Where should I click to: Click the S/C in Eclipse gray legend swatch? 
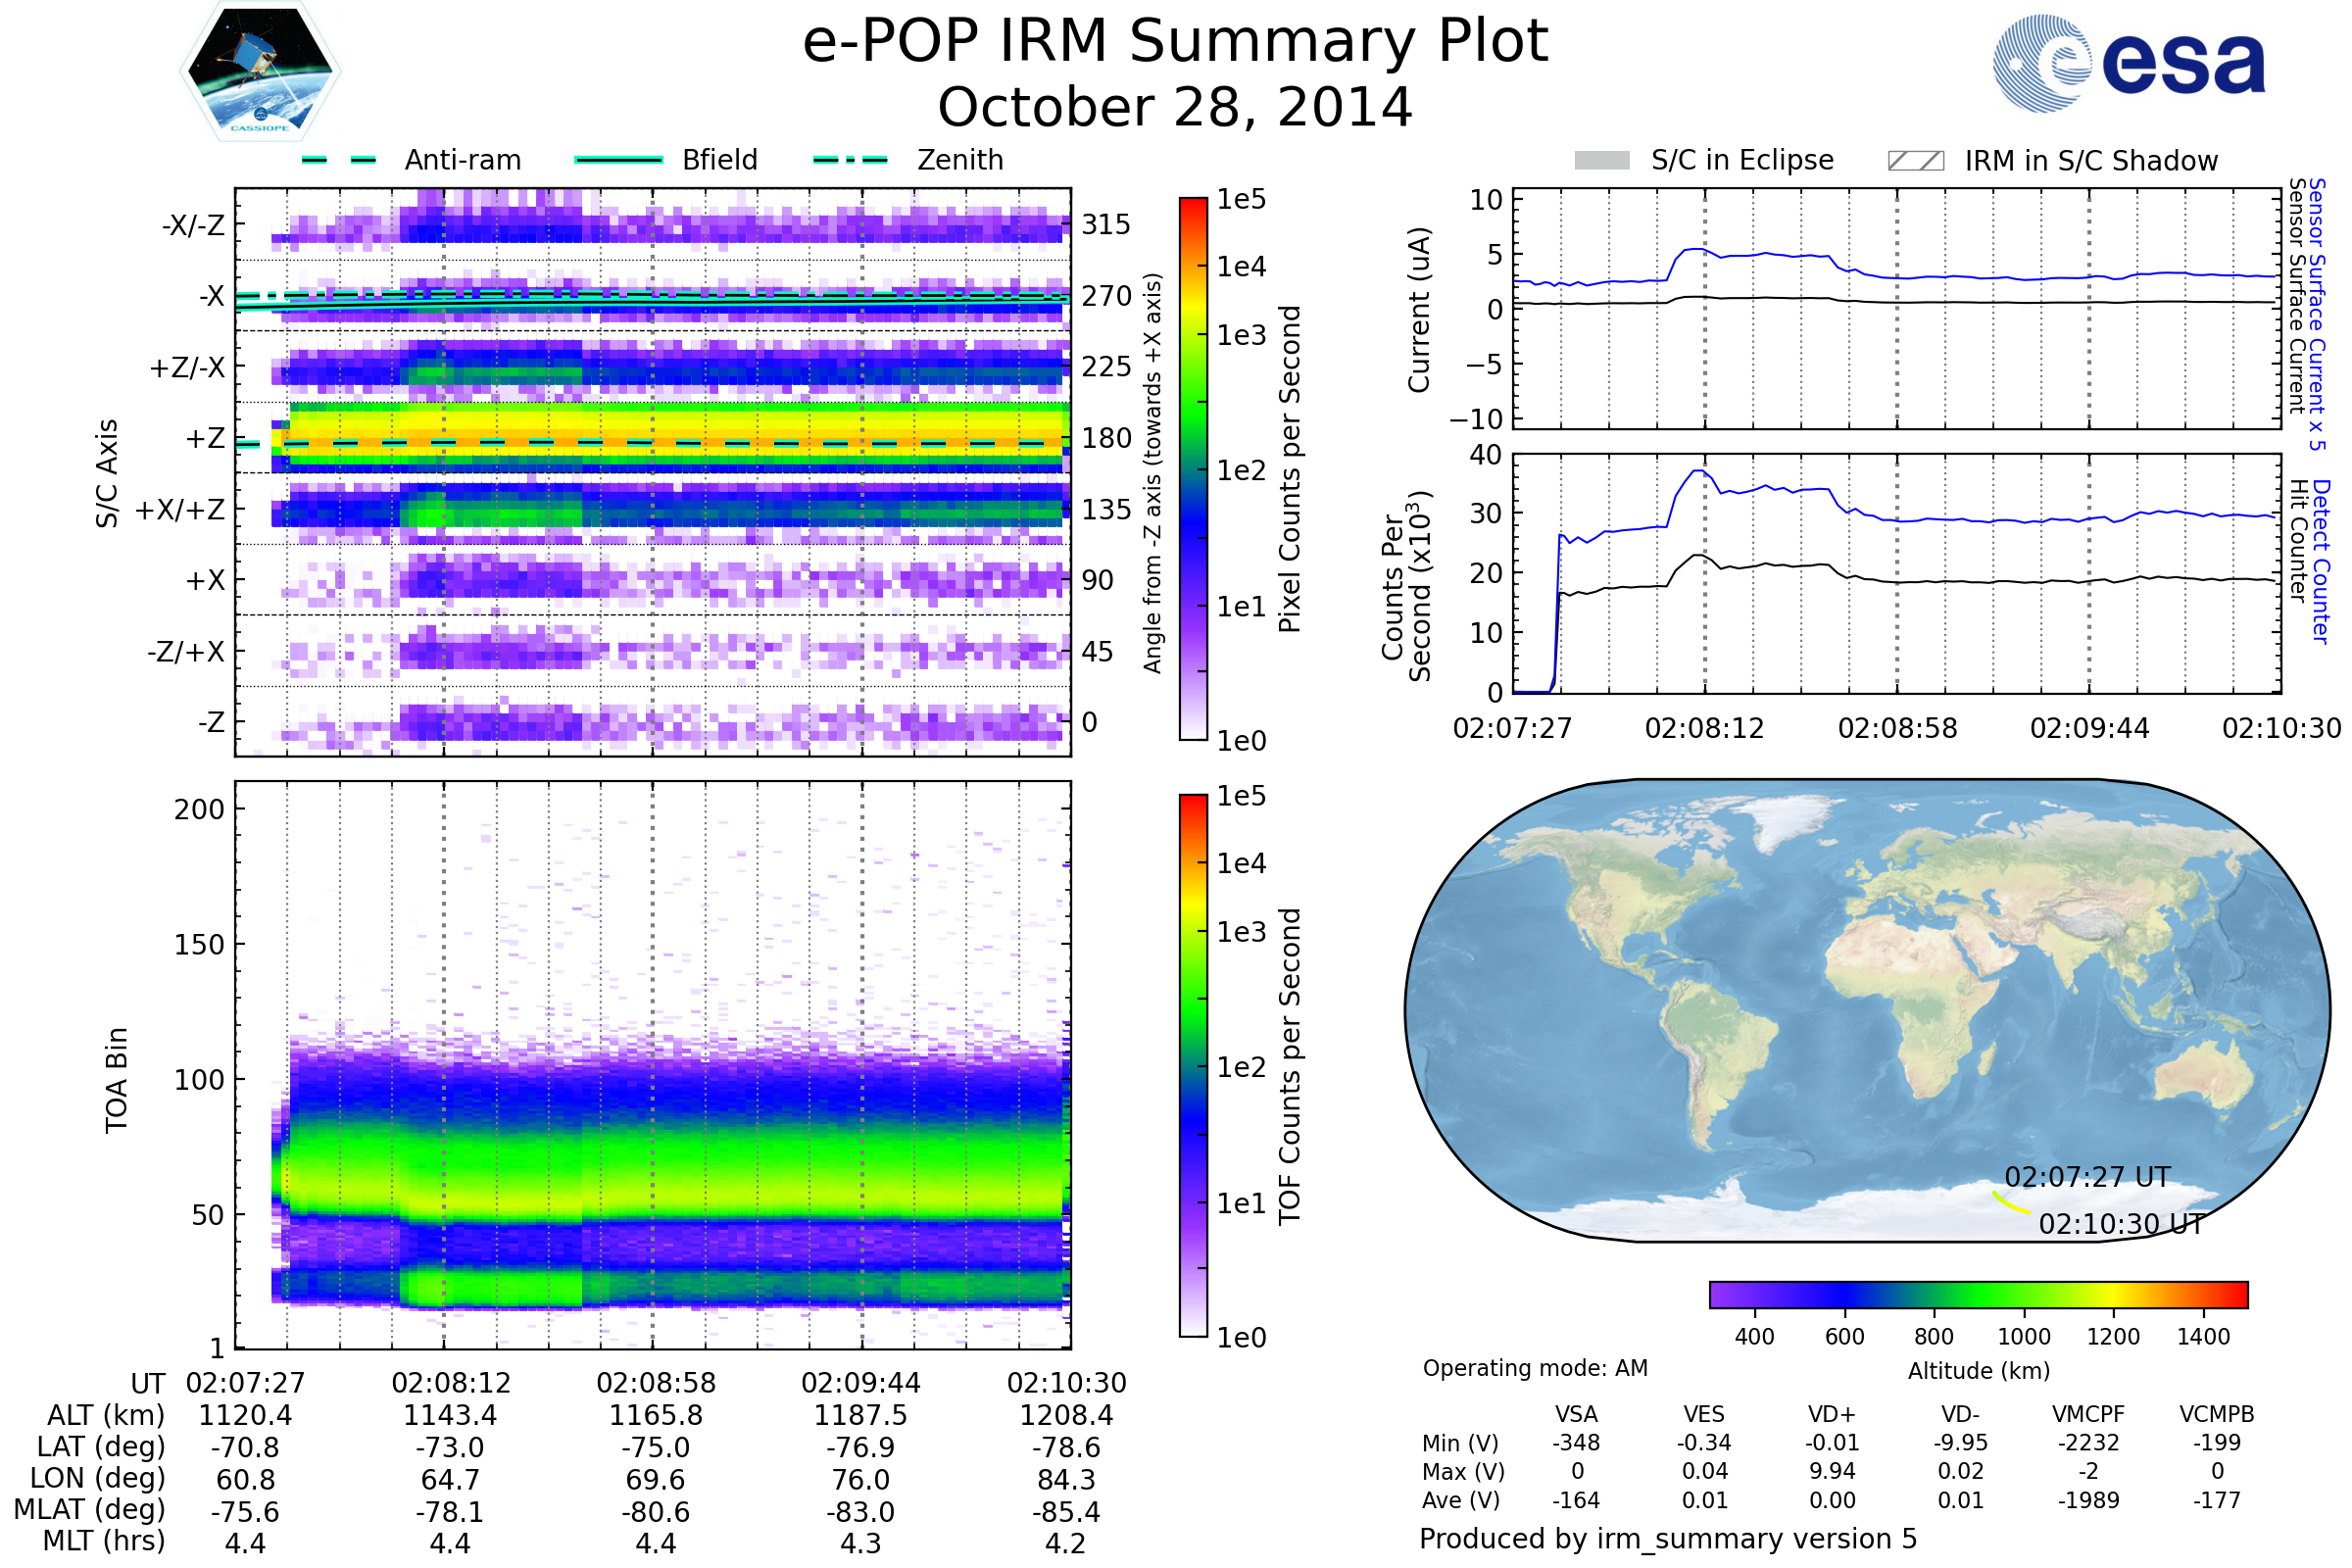pyautogui.click(x=1602, y=161)
